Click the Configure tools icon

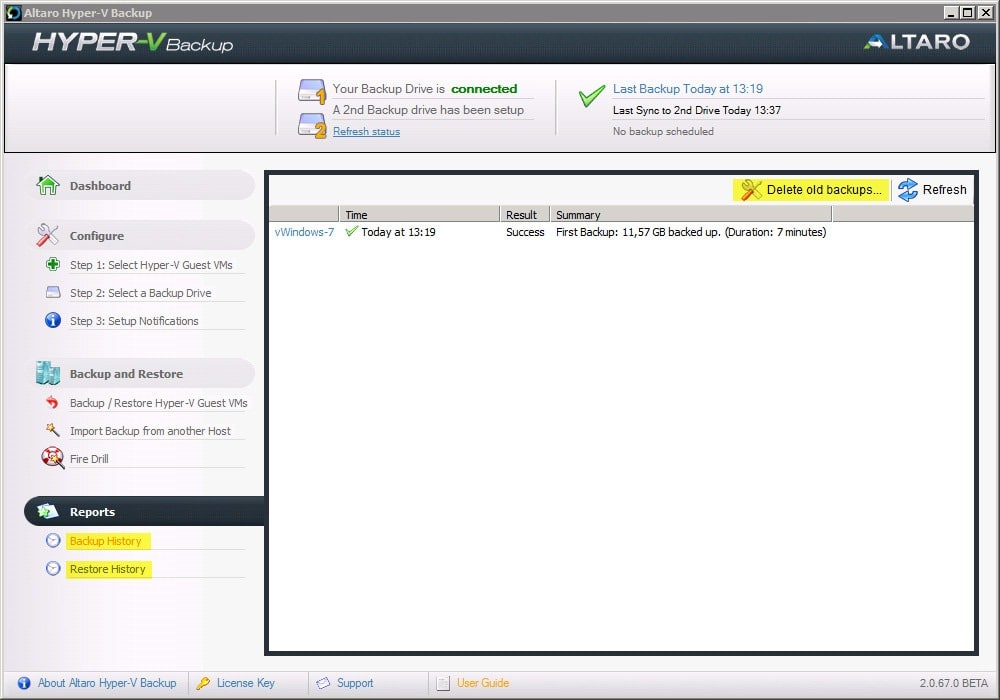coord(48,235)
